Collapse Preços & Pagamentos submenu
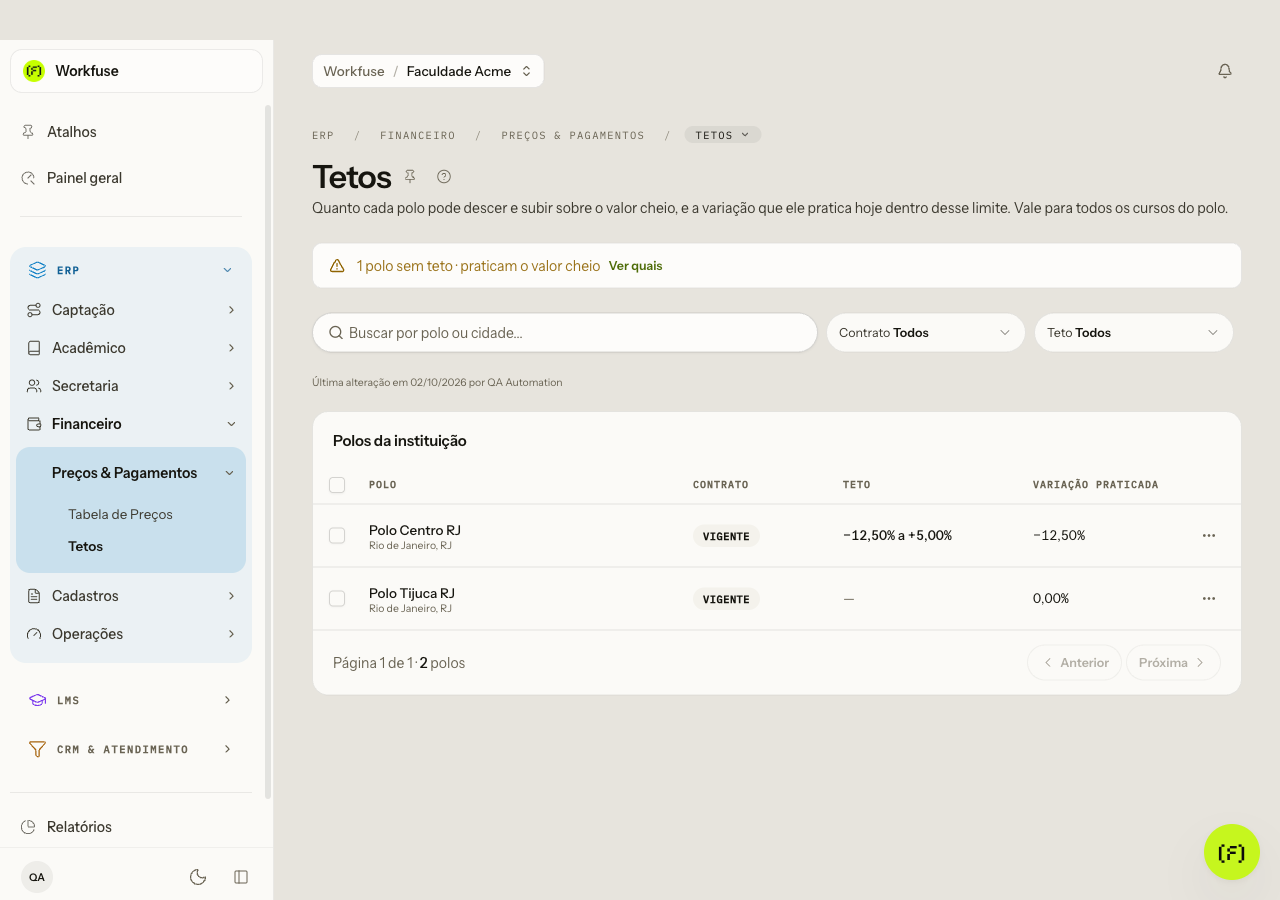 (131, 473)
